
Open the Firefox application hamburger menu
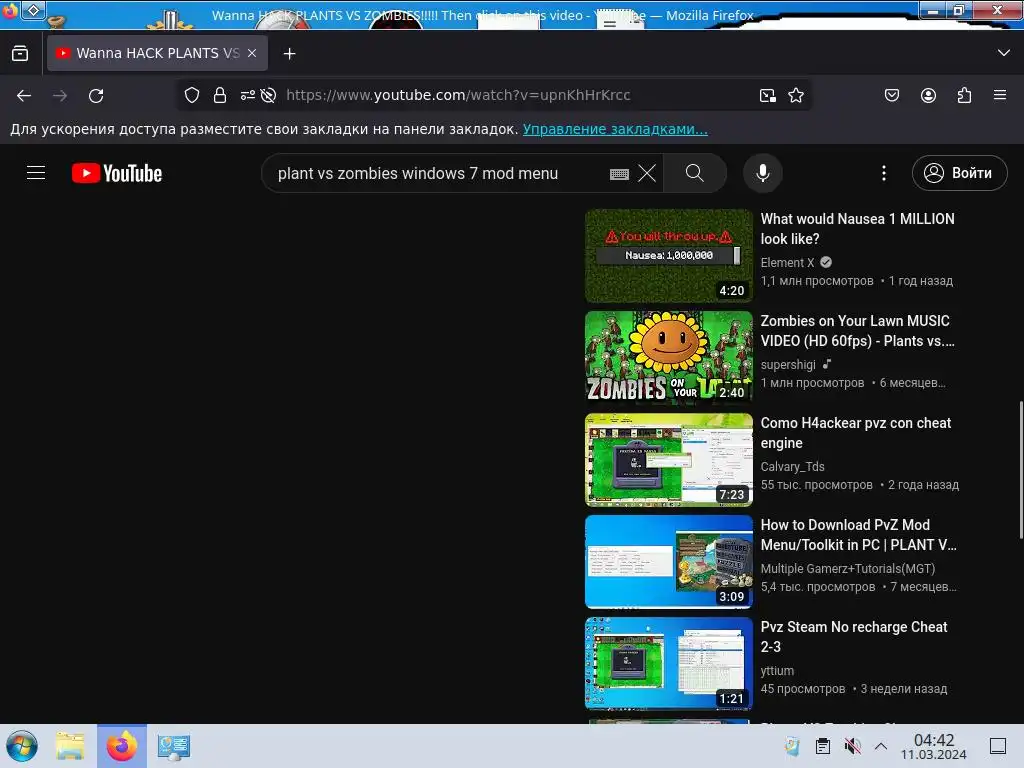point(1000,95)
